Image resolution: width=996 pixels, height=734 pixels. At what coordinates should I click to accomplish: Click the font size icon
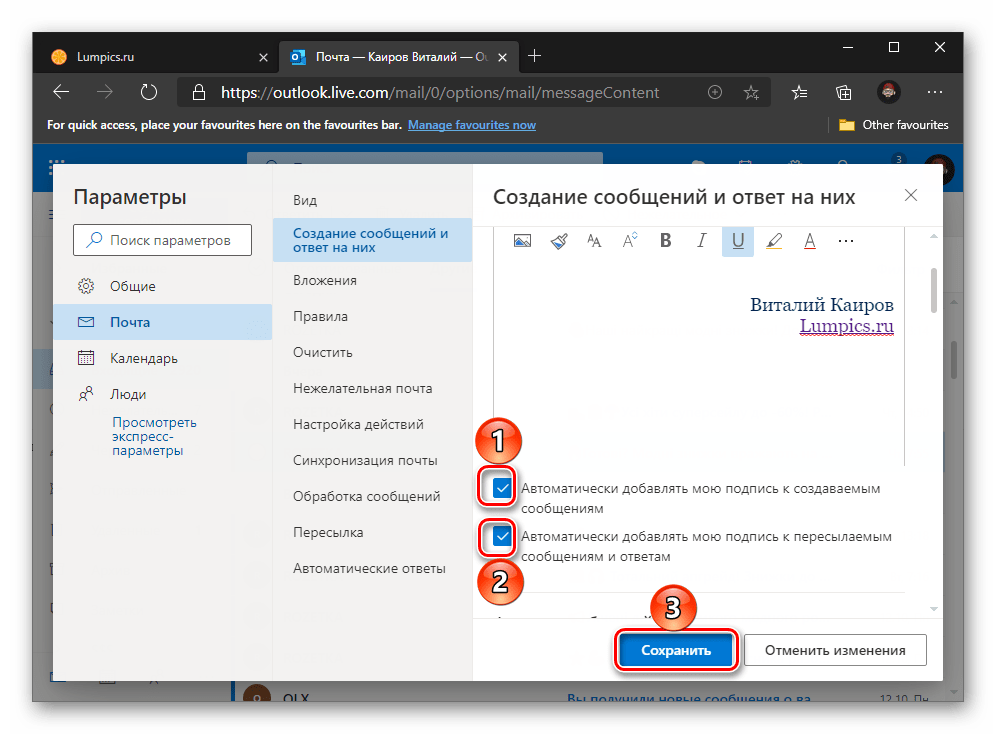(x=630, y=241)
